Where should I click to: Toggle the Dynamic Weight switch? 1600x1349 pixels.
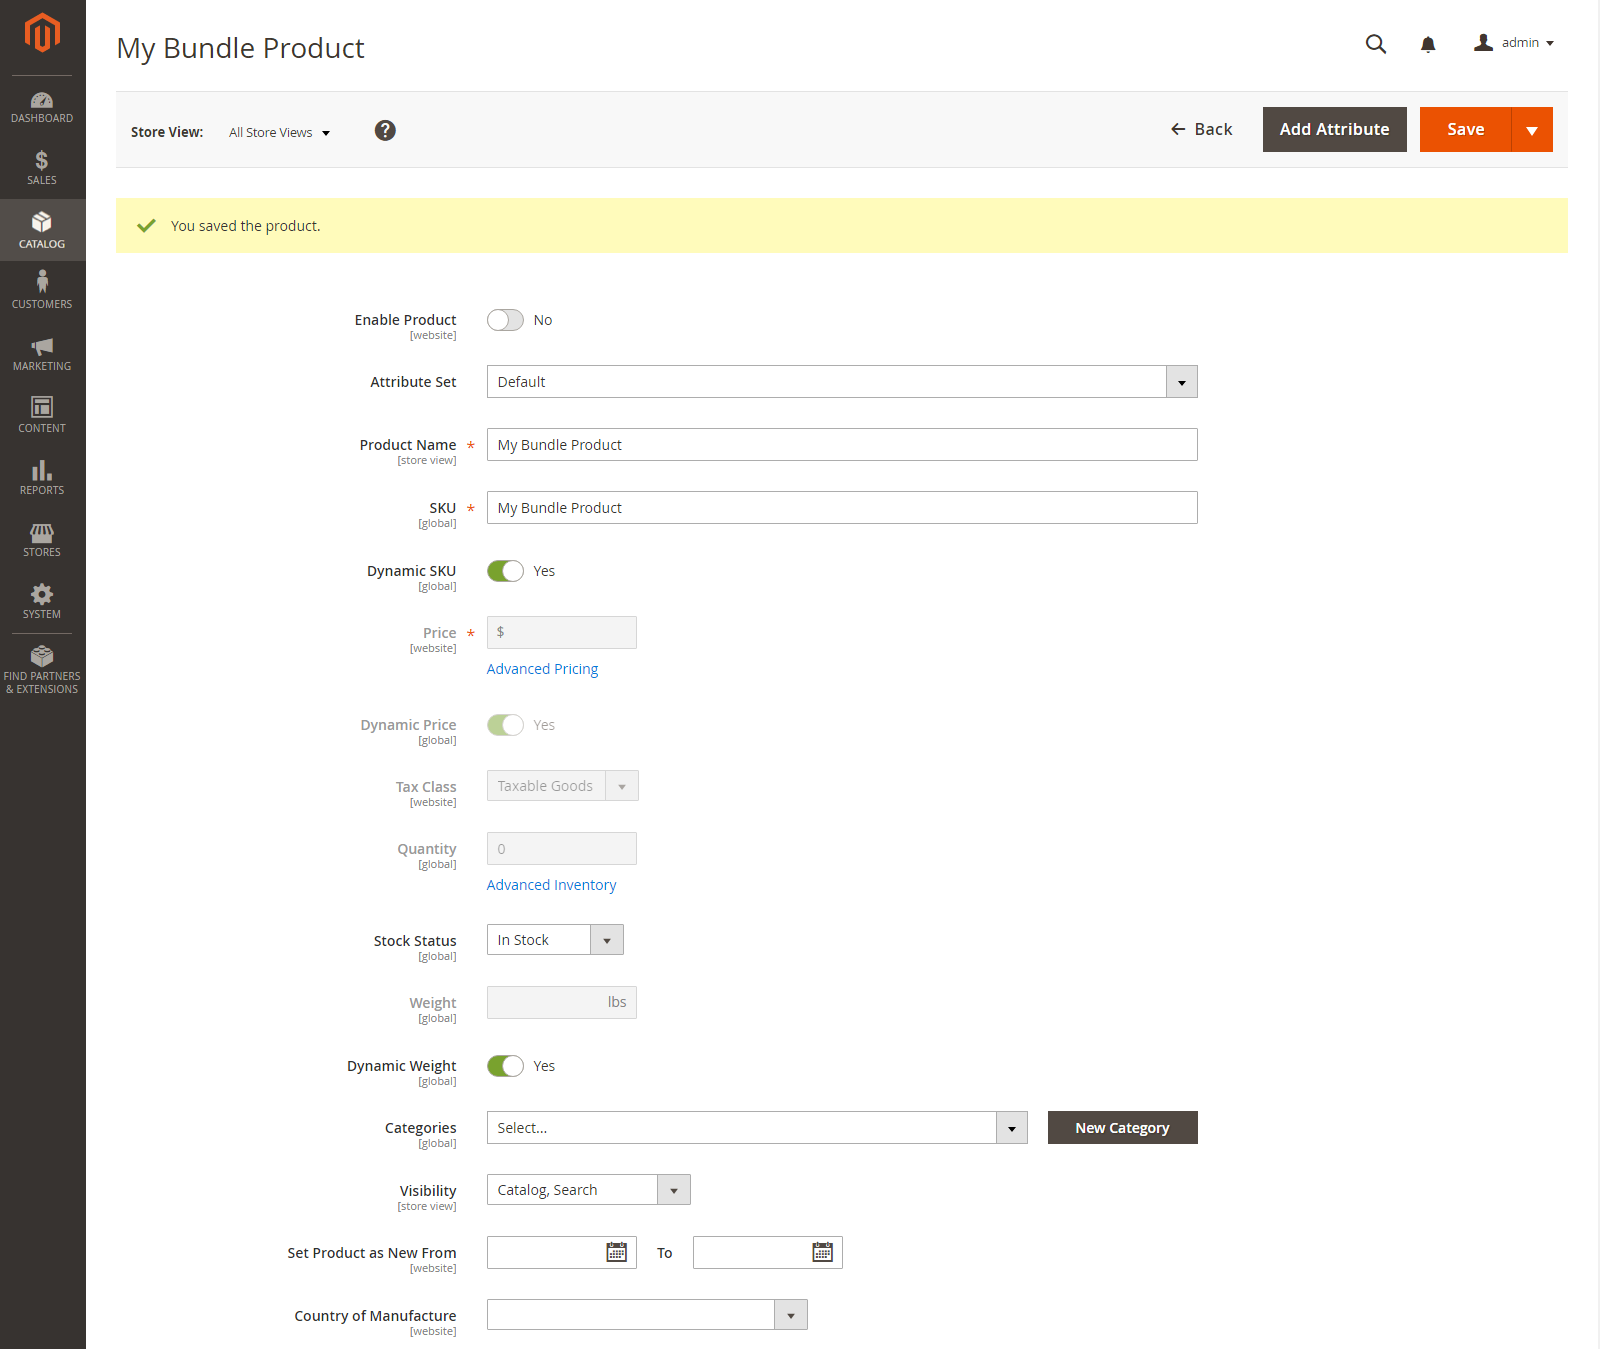[x=505, y=1066]
